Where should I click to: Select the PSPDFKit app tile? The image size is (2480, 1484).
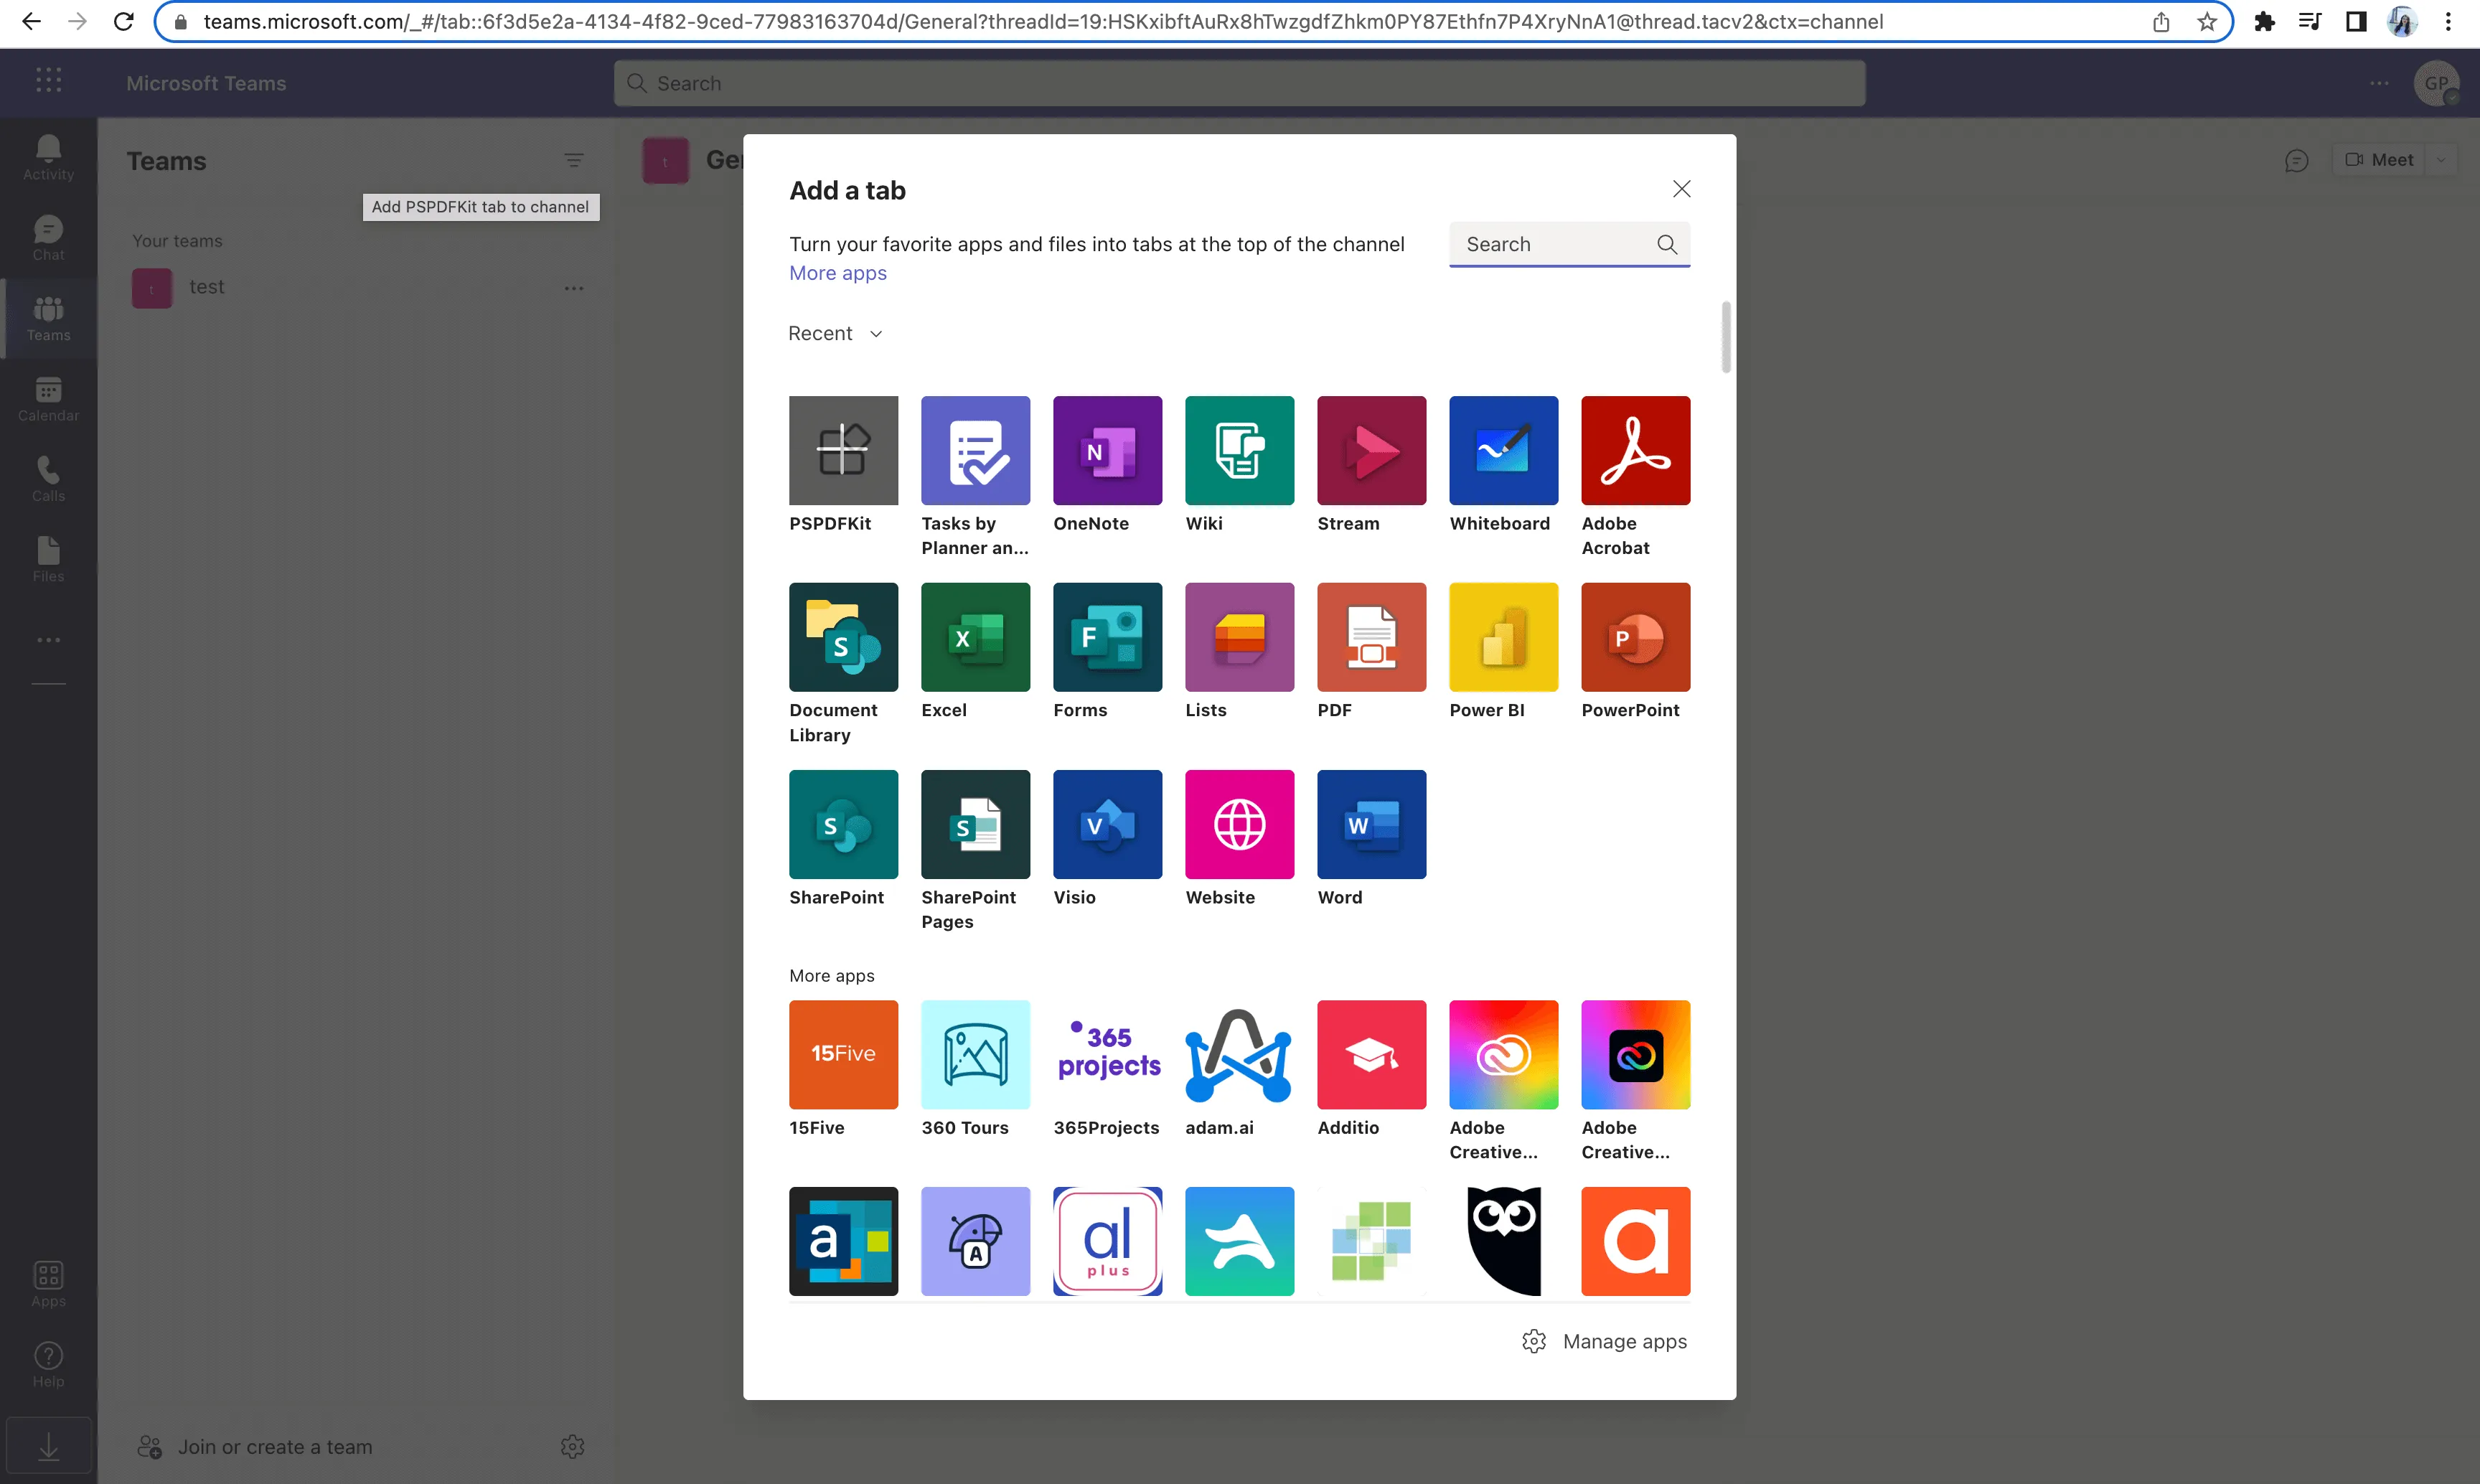click(843, 450)
